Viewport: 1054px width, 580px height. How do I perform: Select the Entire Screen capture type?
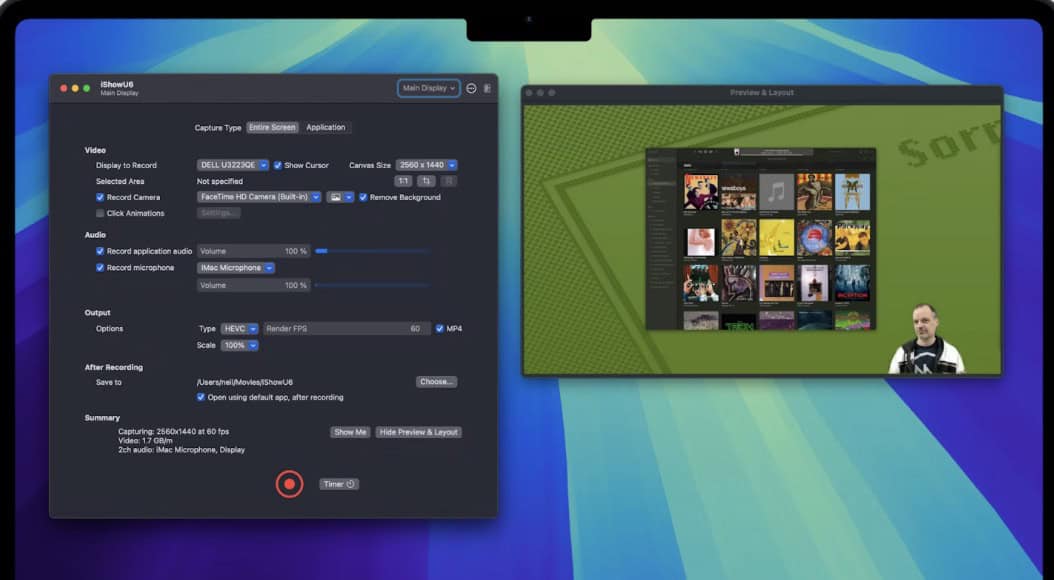pyautogui.click(x=272, y=128)
